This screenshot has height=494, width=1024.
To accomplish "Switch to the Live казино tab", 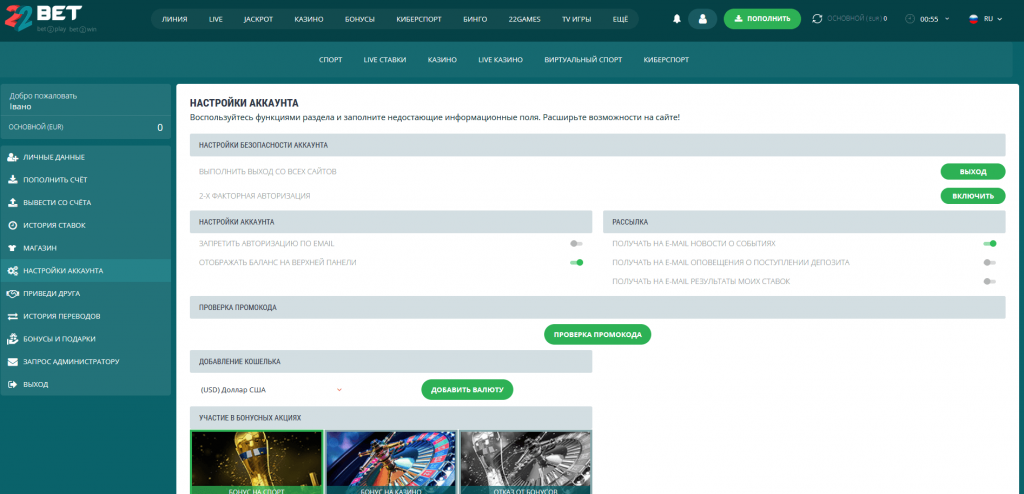I will [x=500, y=60].
